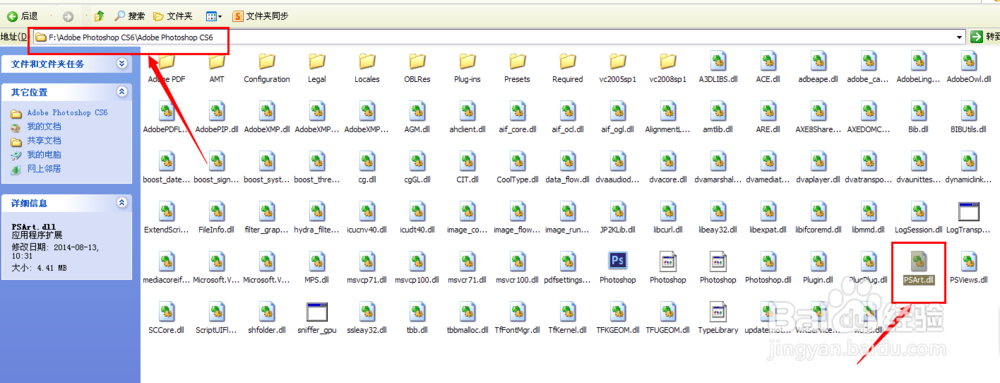1000x383 pixels.
Task: Select the CoolType.dll file
Action: (517, 168)
